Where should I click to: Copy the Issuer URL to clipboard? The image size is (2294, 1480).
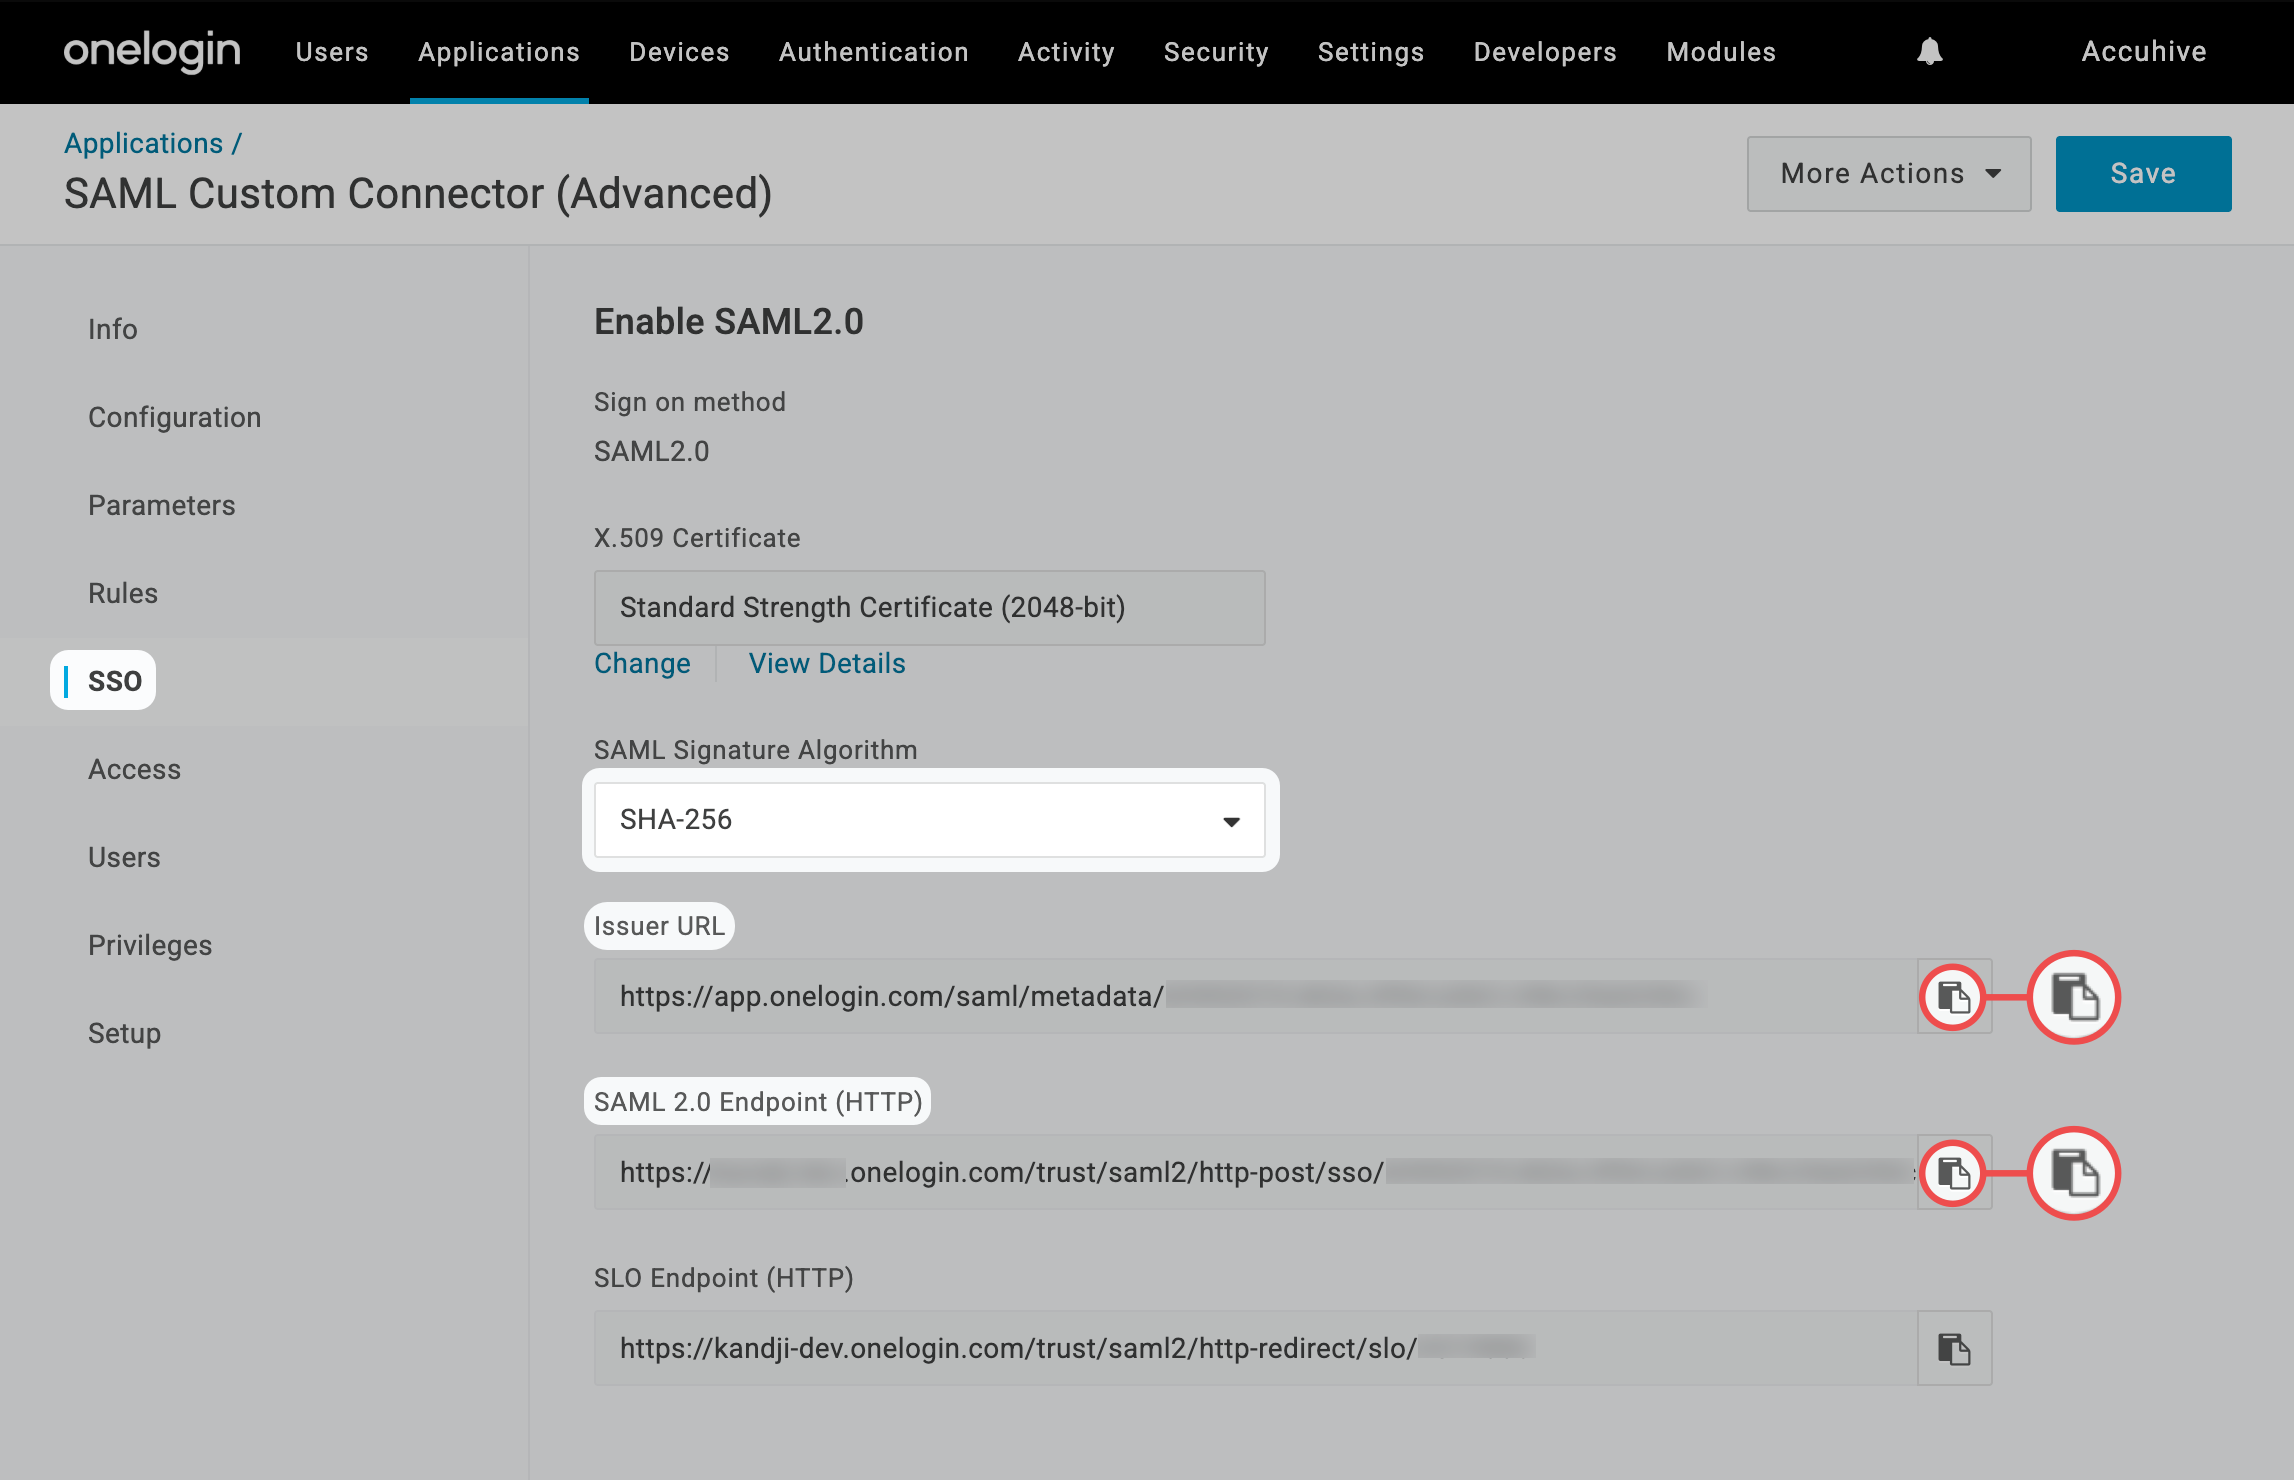point(1953,997)
